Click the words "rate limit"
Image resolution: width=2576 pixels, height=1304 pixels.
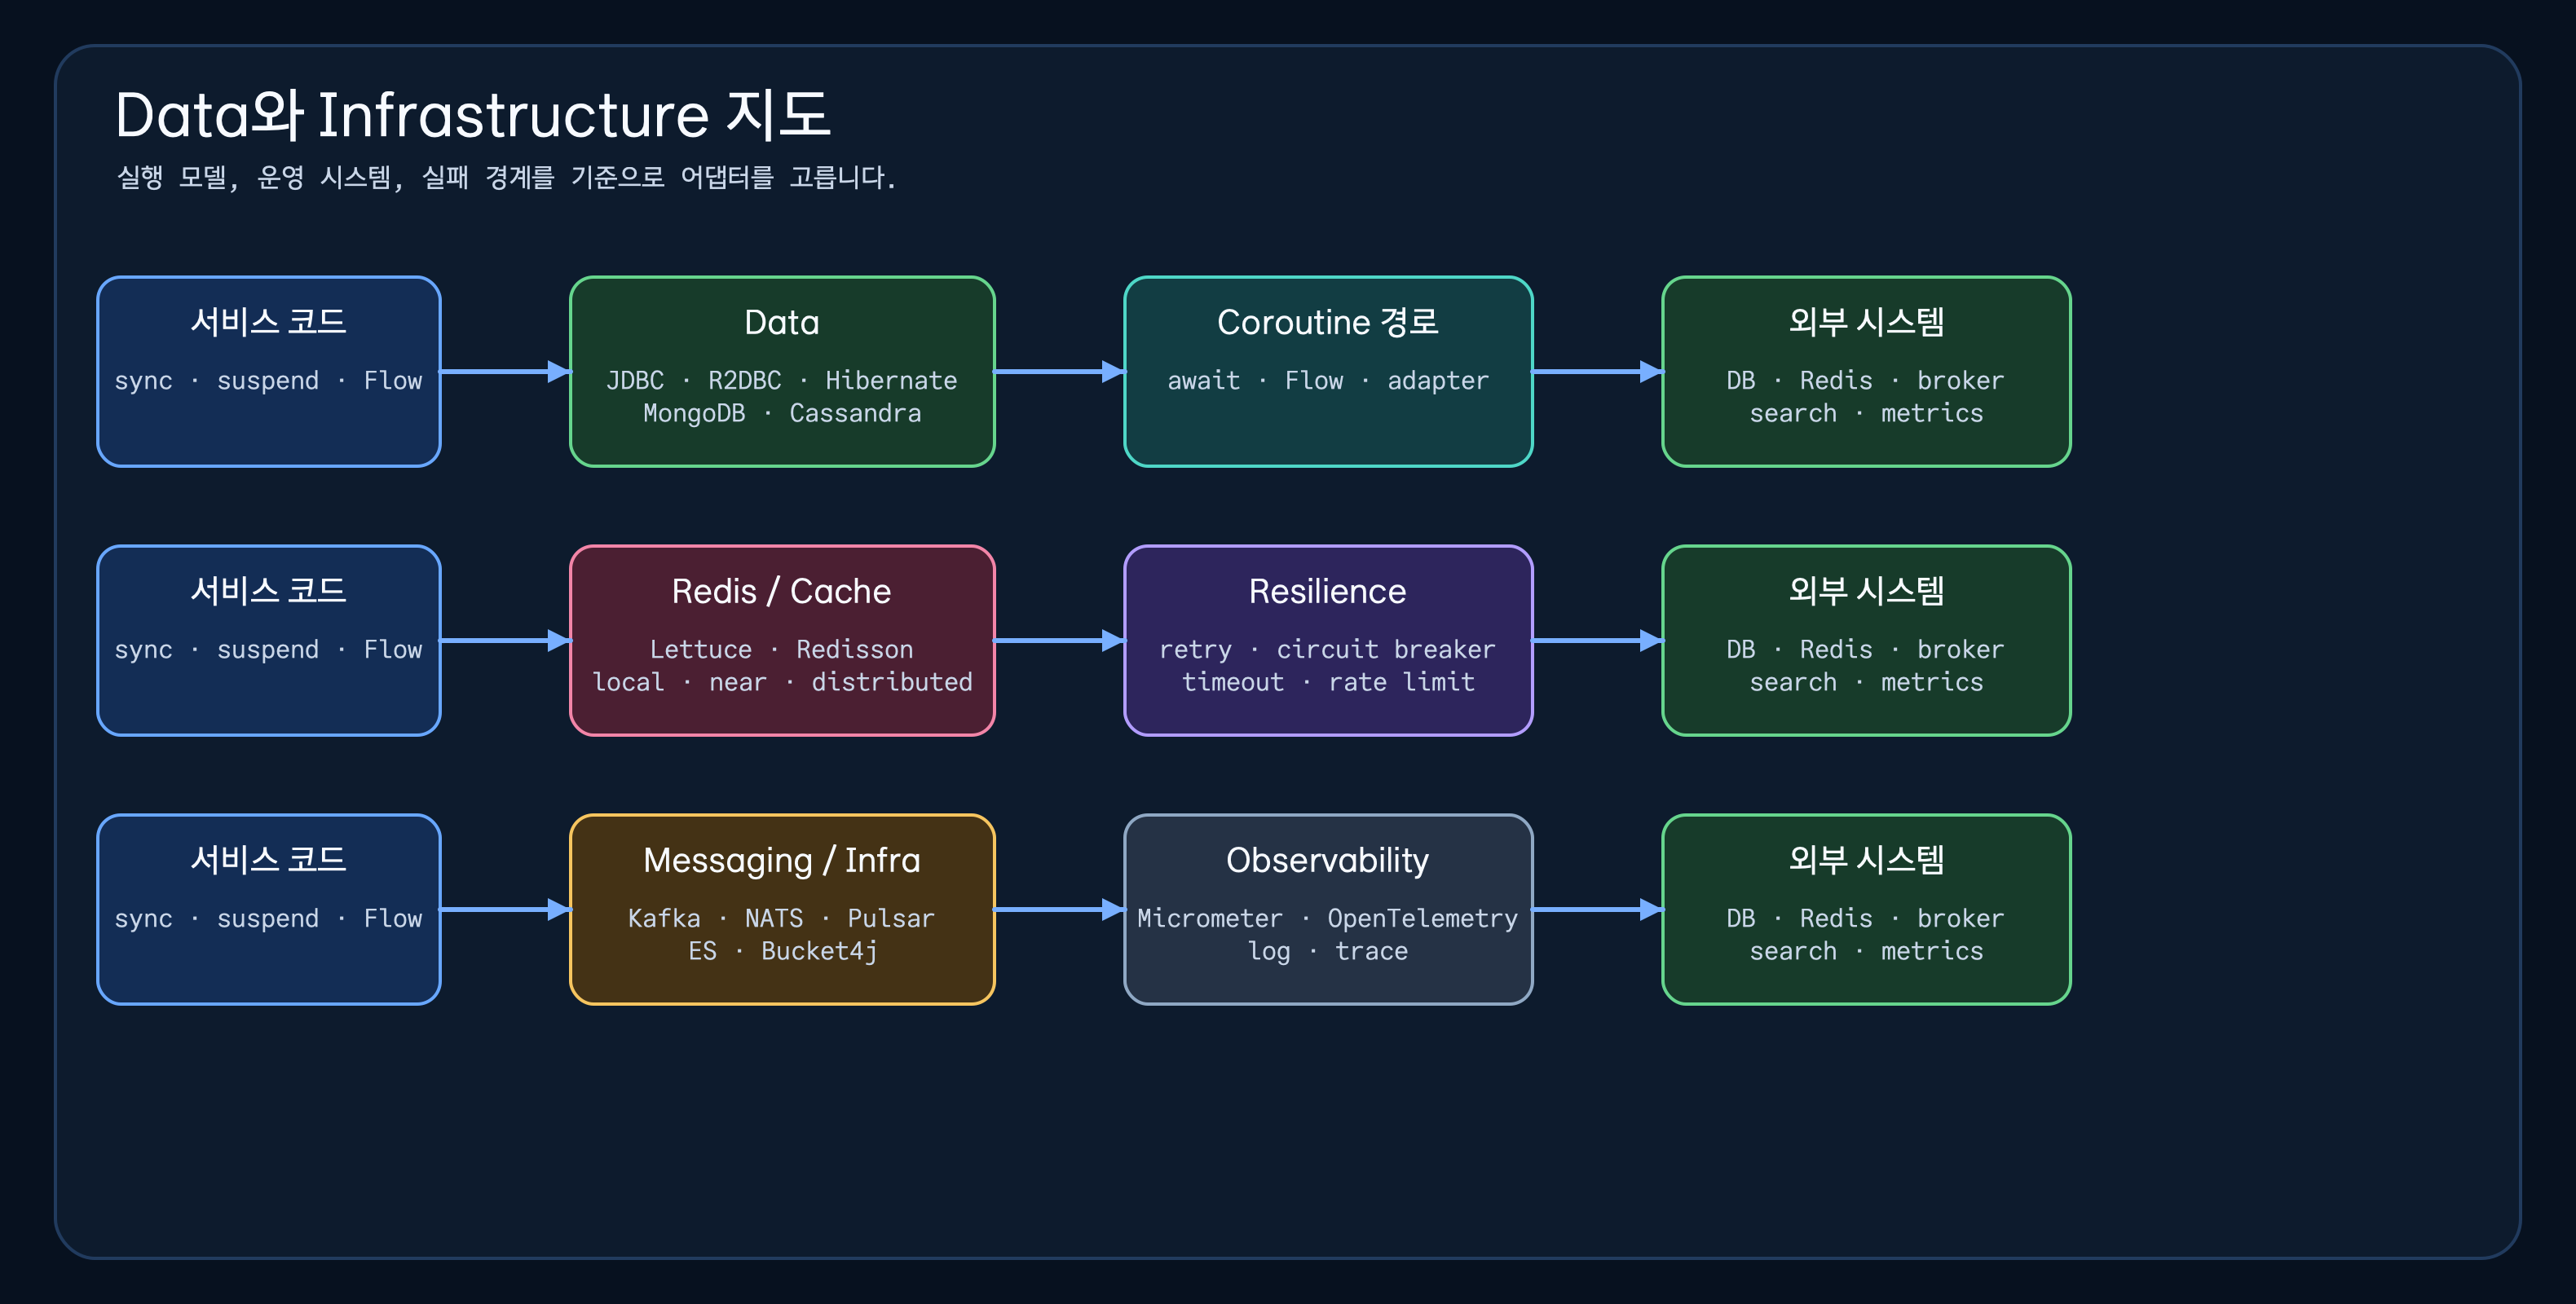point(1402,682)
